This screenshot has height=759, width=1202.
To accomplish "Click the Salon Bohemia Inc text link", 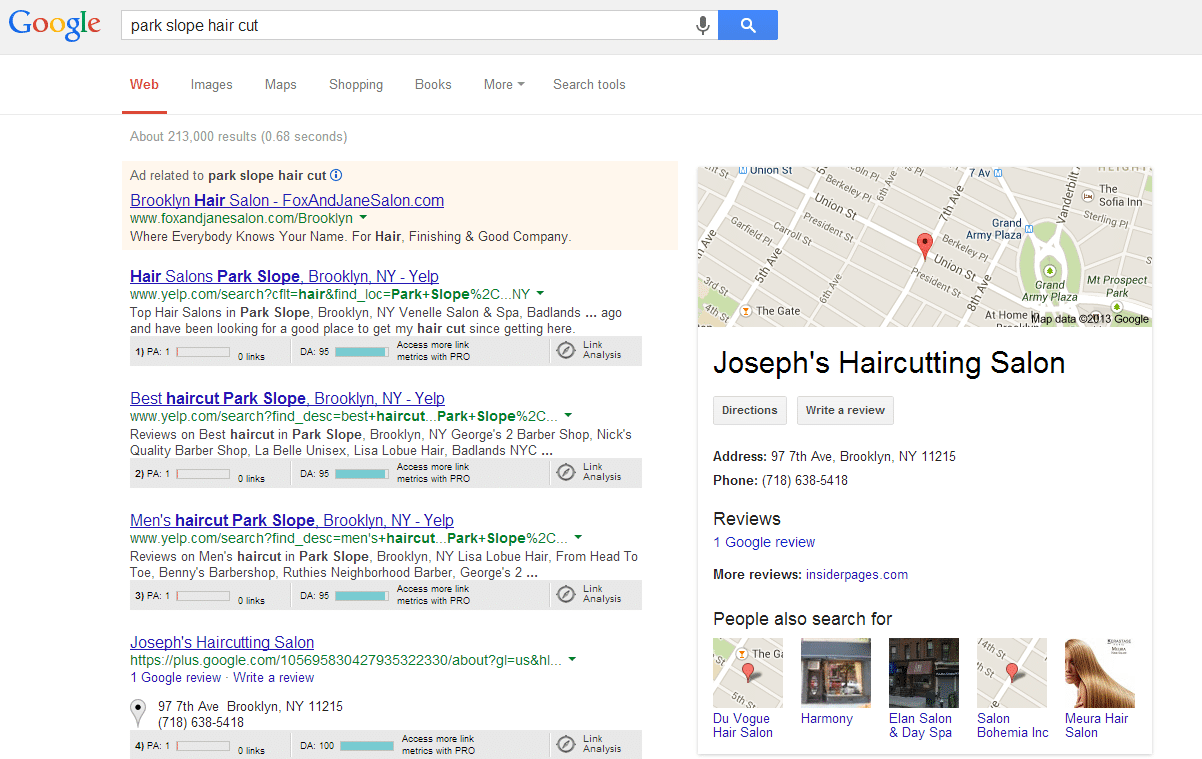I will coord(1013,725).
